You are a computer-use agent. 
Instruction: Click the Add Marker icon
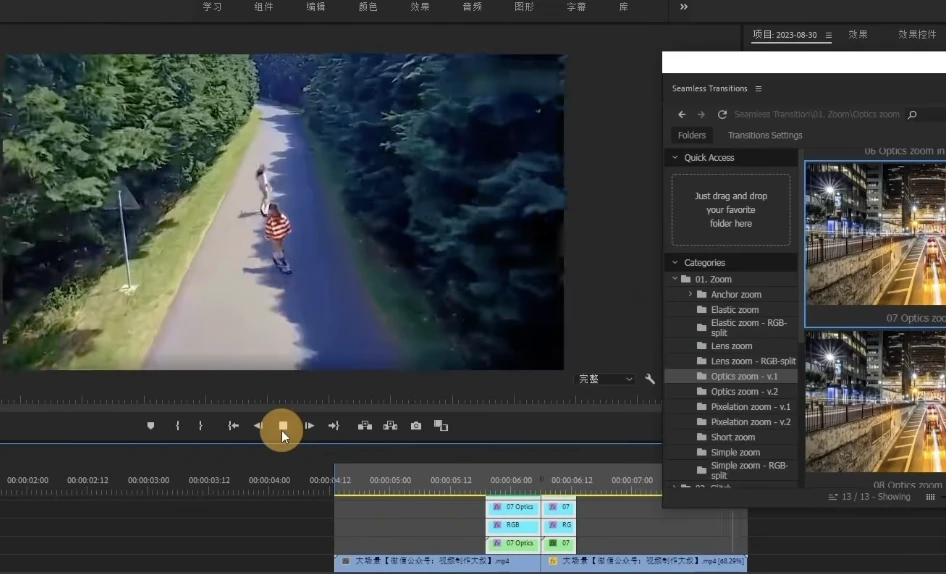pos(150,426)
